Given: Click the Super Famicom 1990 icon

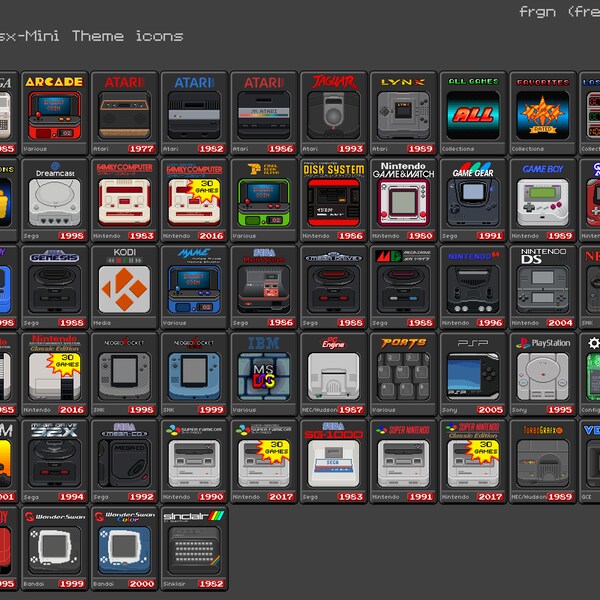Looking at the screenshot, I should click(194, 461).
